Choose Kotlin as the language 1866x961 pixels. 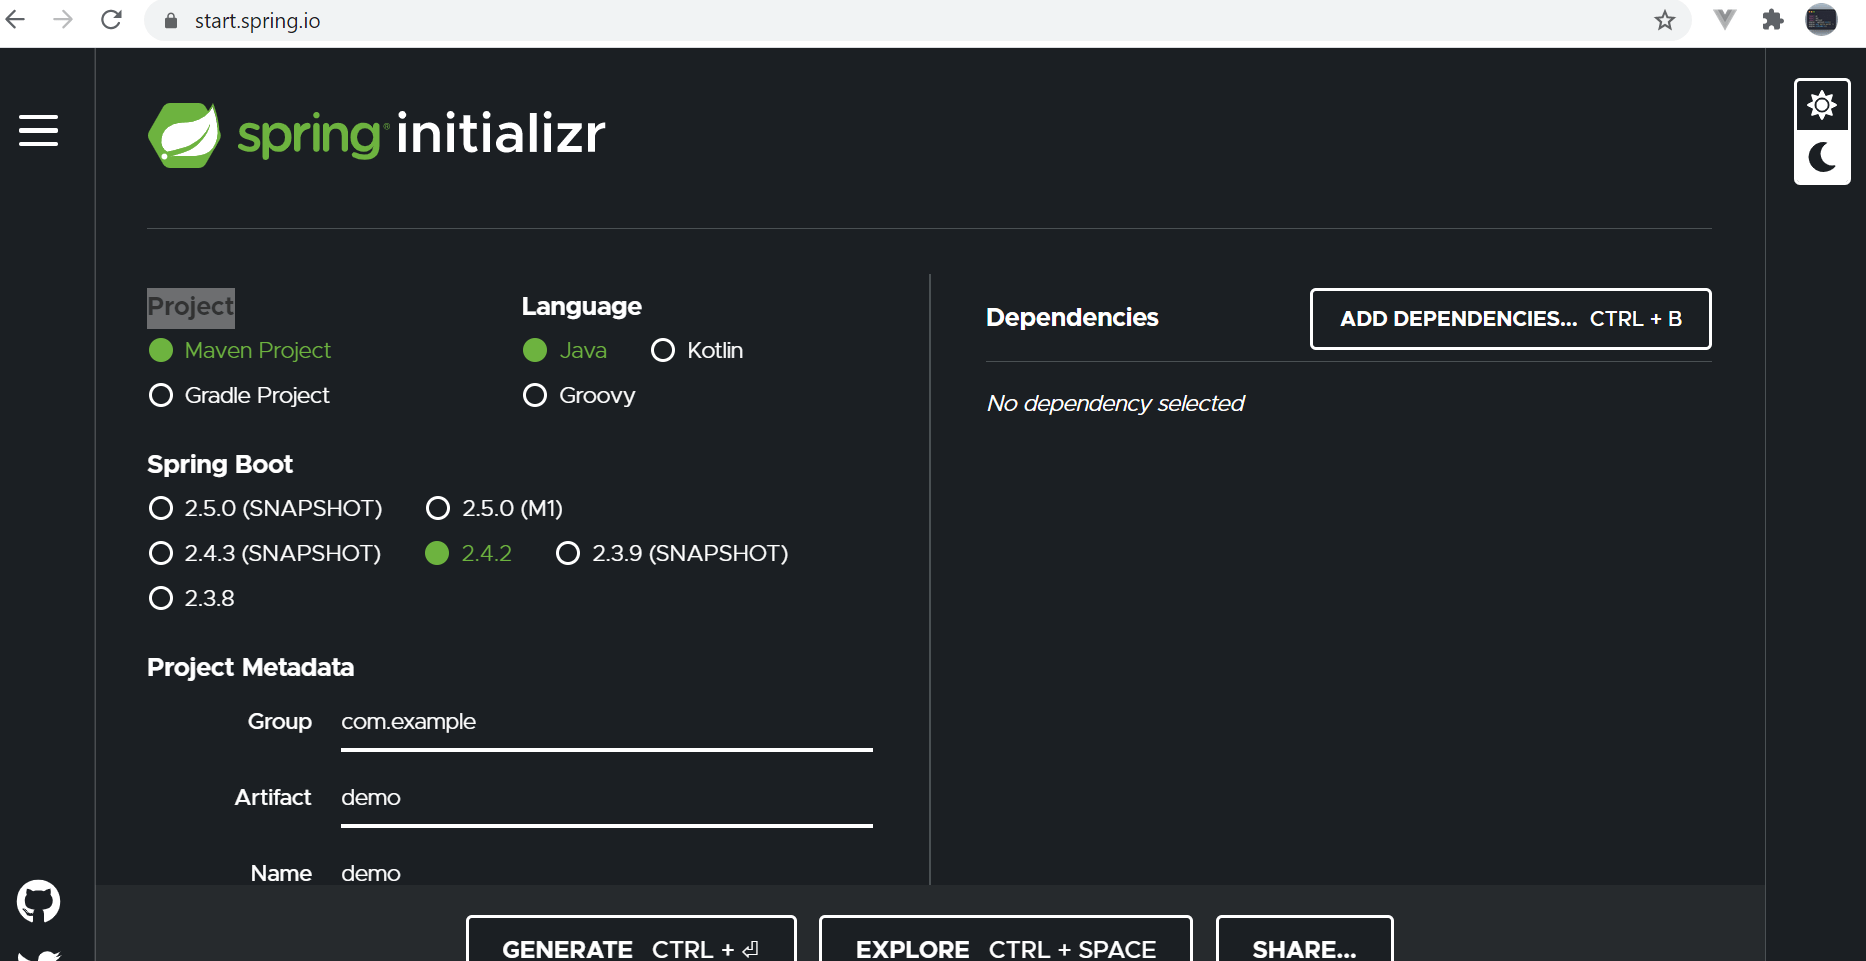(697, 350)
